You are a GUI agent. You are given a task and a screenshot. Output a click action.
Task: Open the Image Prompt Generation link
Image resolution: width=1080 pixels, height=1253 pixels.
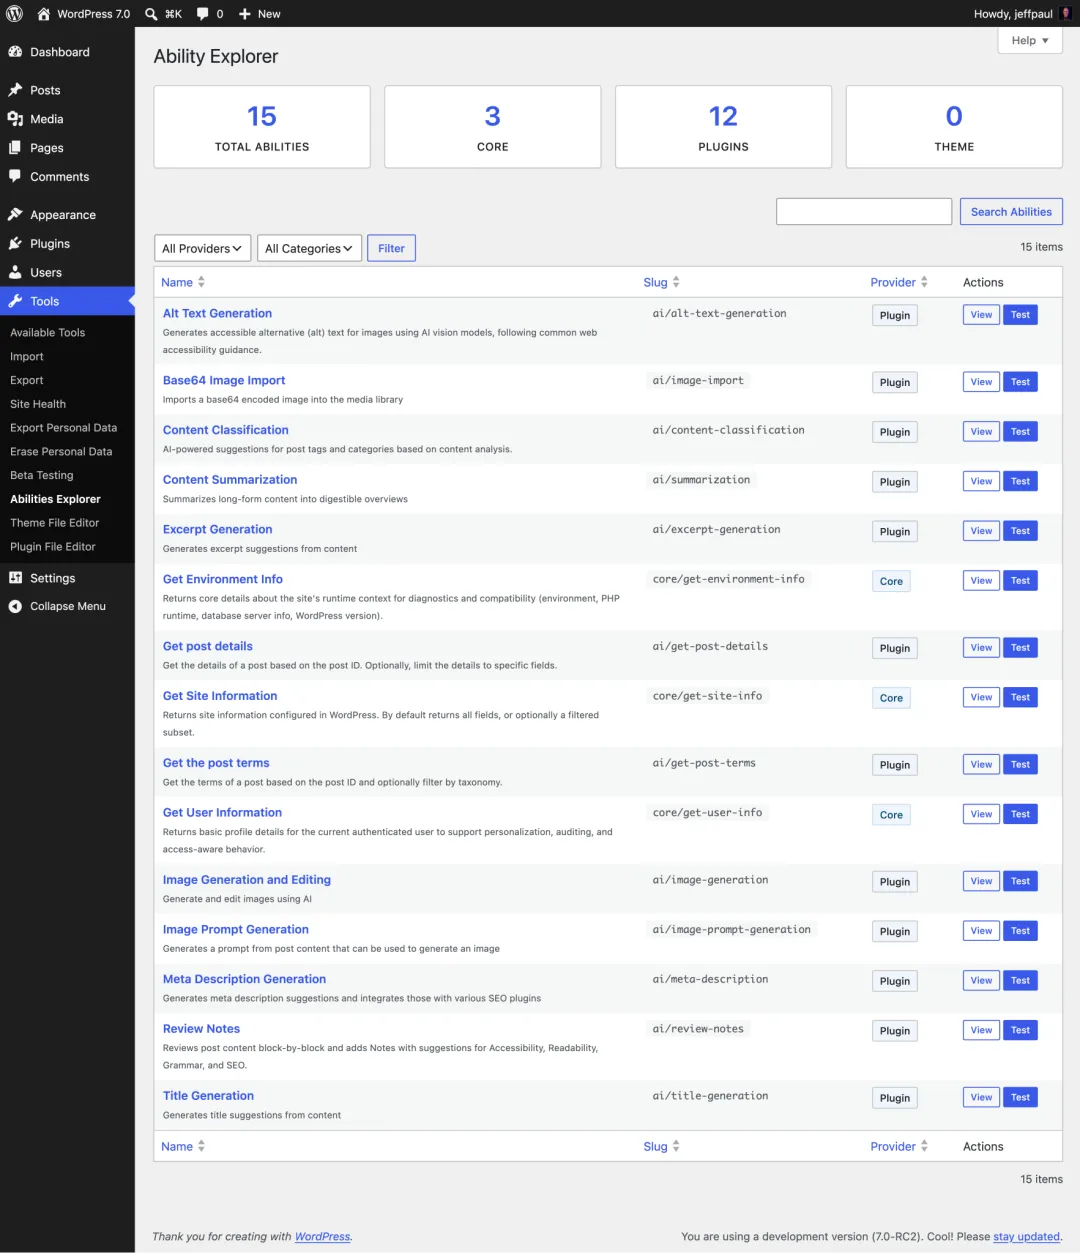(236, 929)
